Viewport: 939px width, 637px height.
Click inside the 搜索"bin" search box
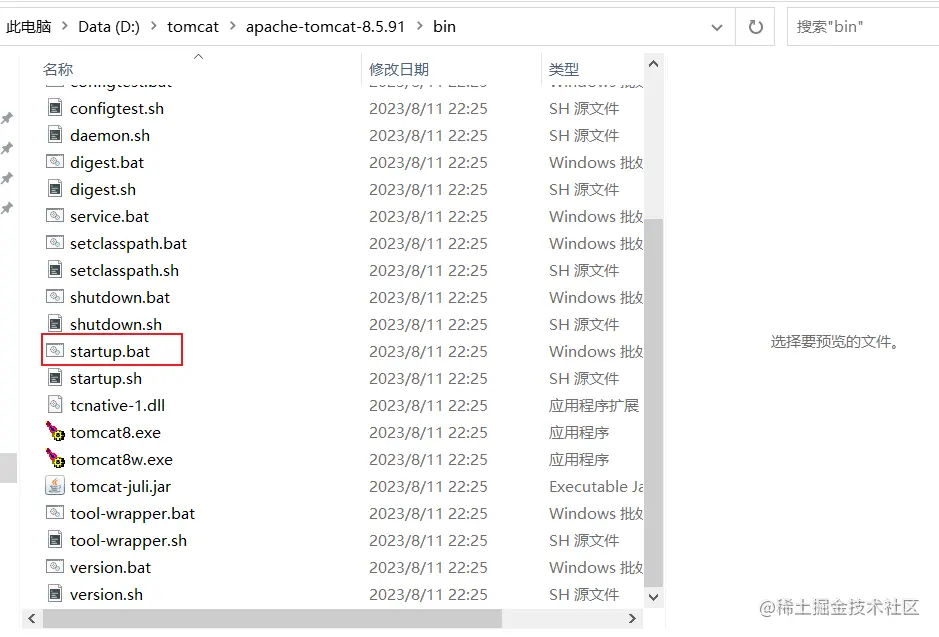click(x=860, y=27)
